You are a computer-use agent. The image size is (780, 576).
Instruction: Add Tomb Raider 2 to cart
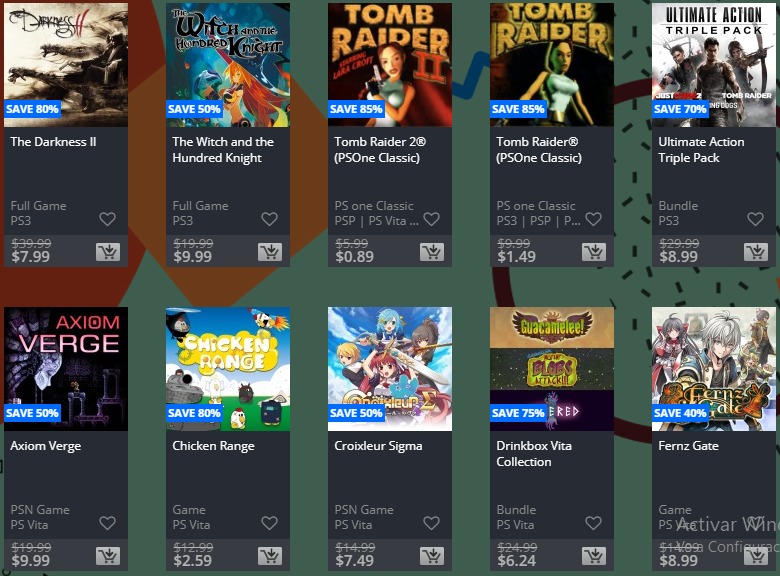[x=432, y=252]
